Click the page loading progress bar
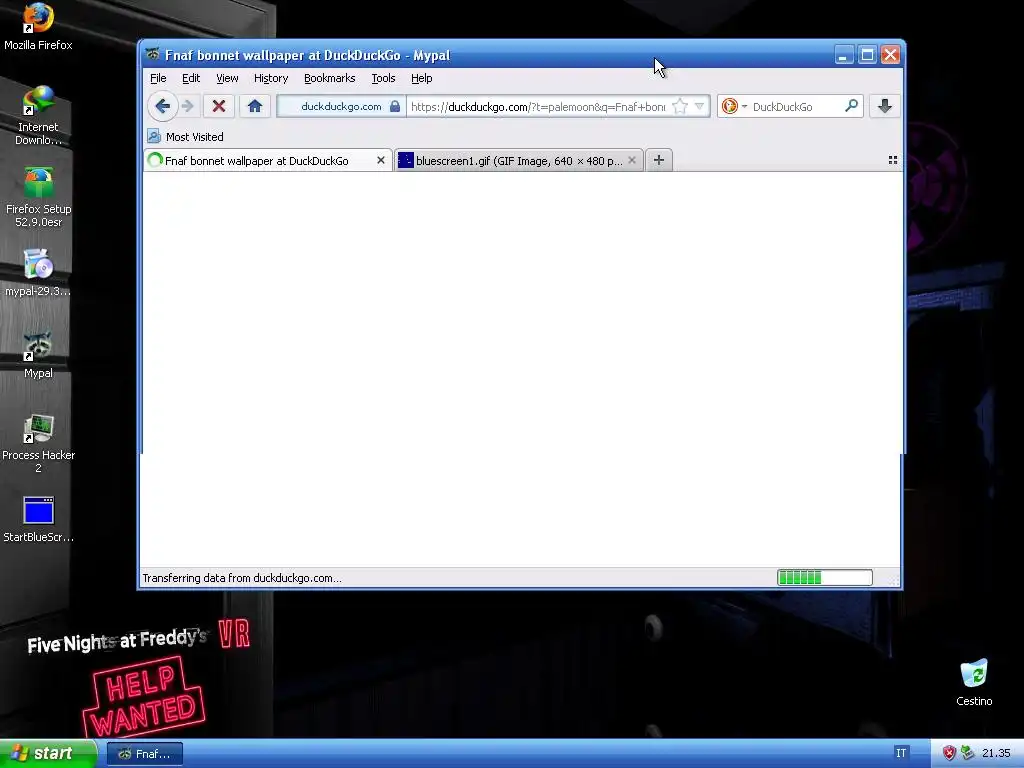The height and width of the screenshot is (768, 1024). pyautogui.click(x=825, y=577)
